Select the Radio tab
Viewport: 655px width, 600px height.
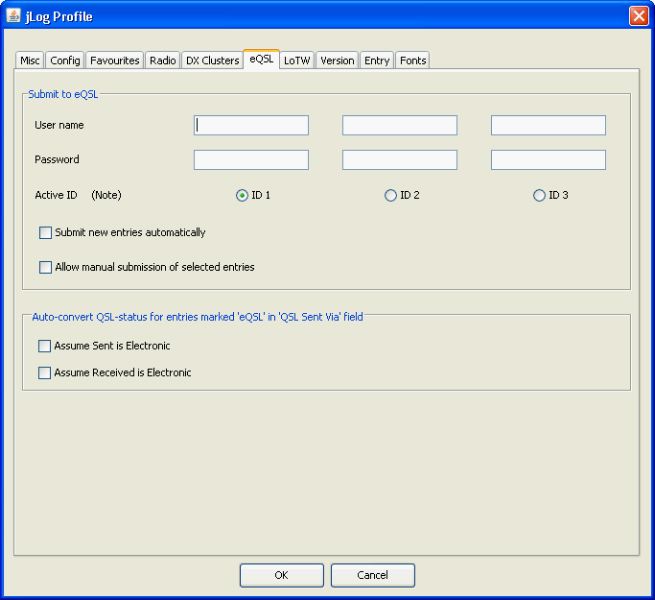click(x=163, y=61)
